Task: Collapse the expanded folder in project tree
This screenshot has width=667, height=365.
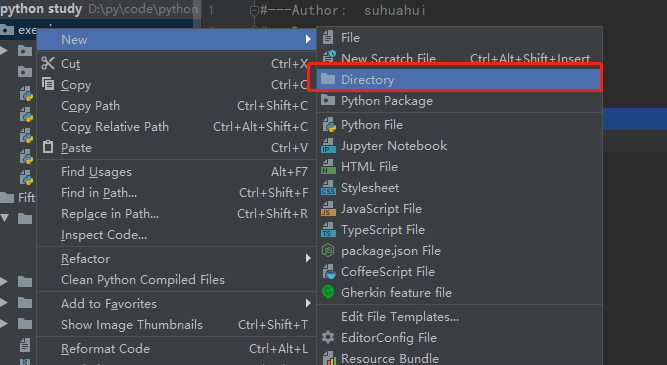Action: (x=5, y=219)
